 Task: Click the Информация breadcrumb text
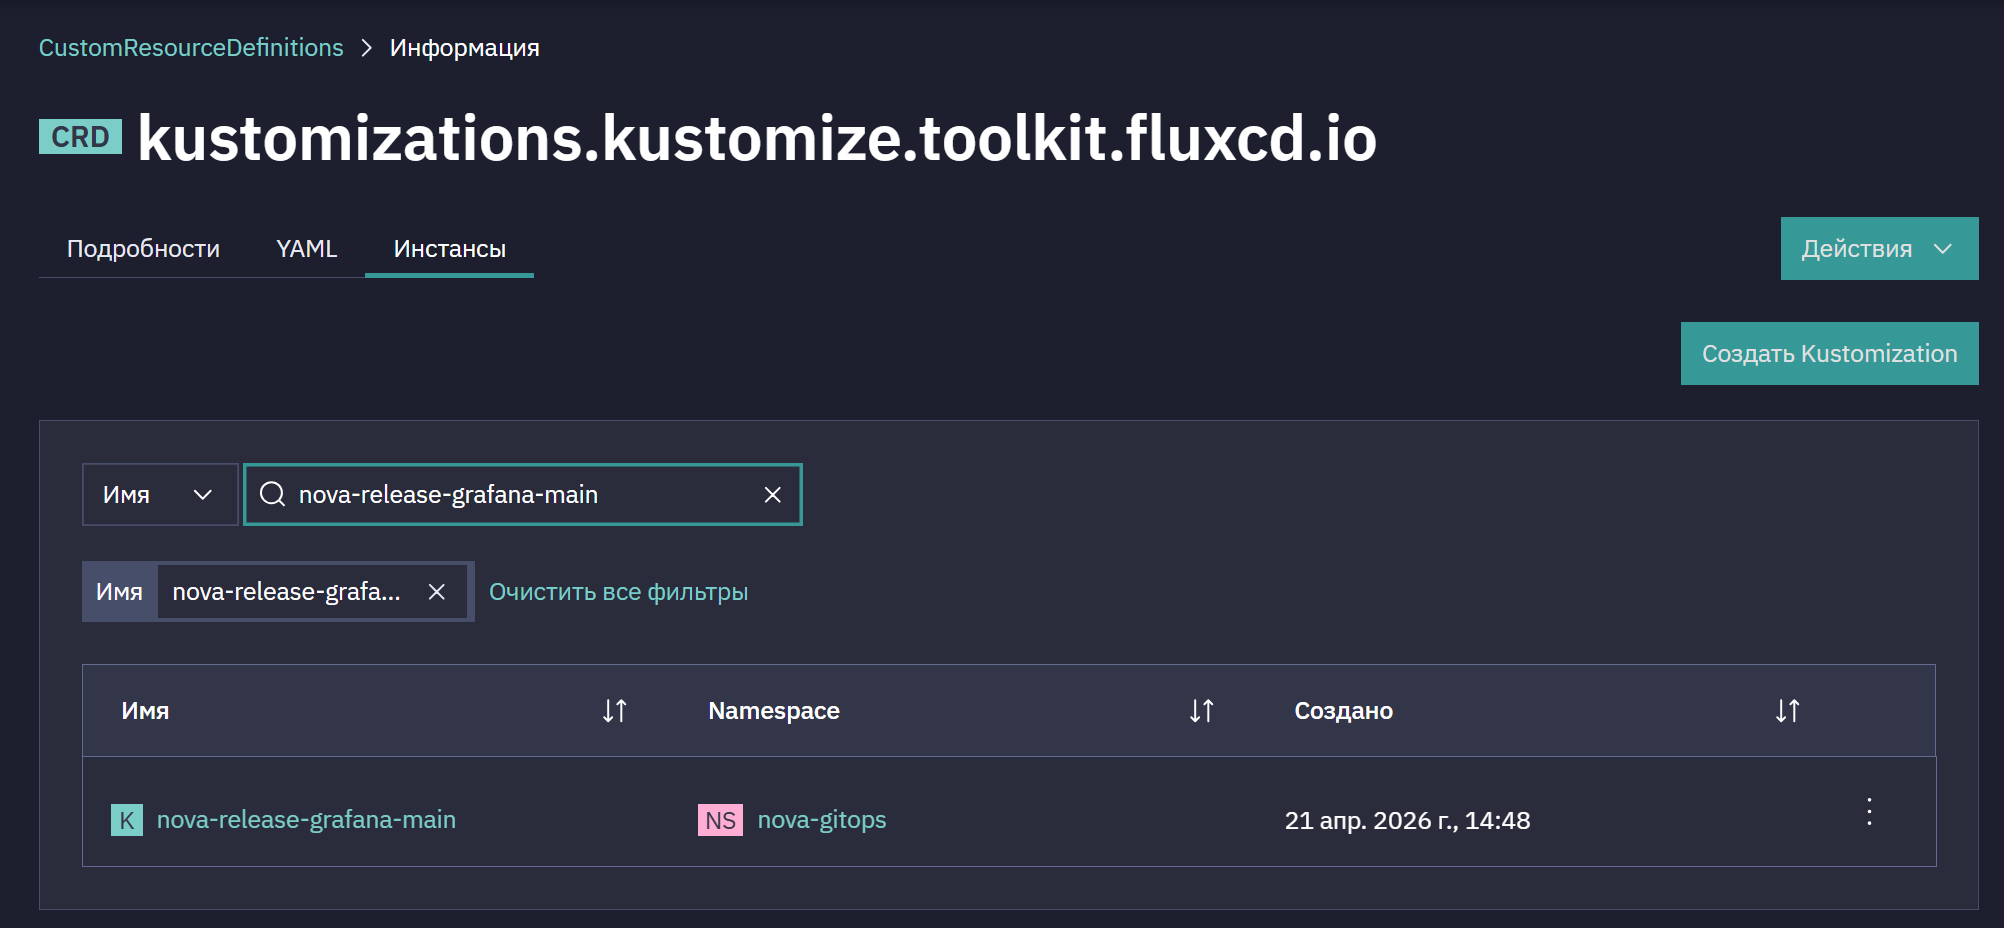tap(465, 48)
